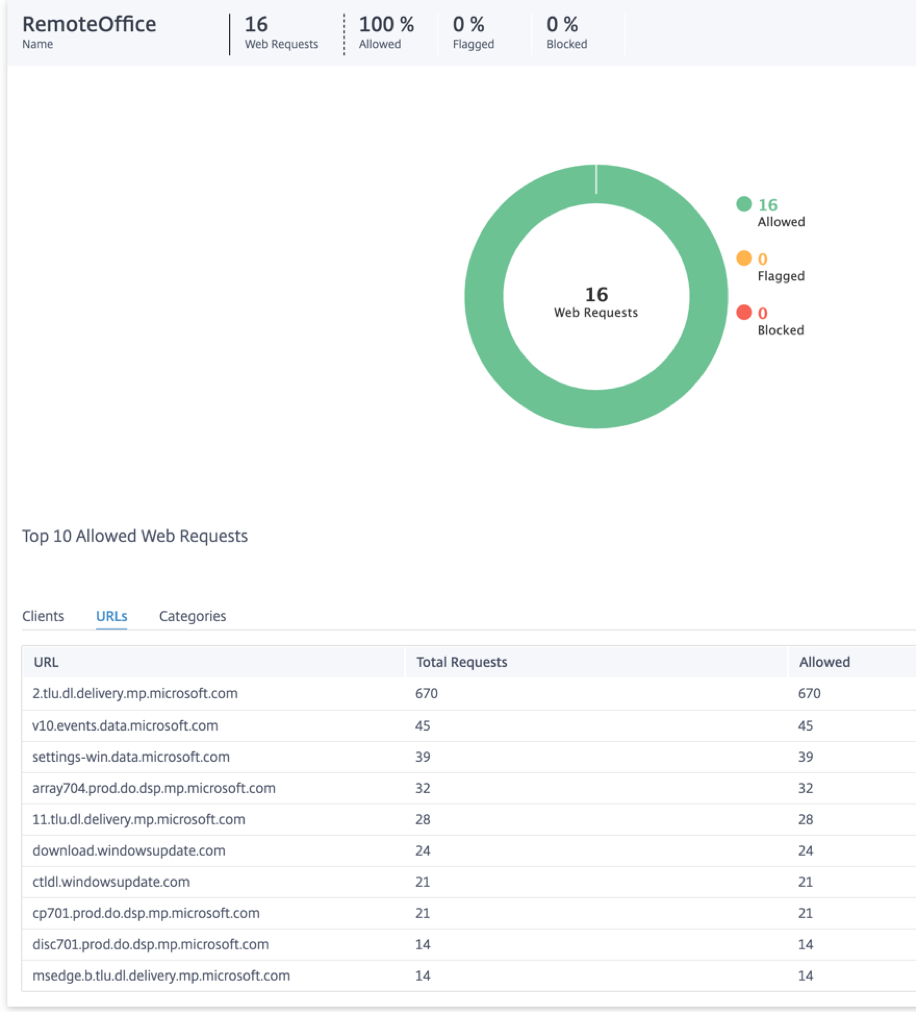The height and width of the screenshot is (1012, 916).
Task: Click disc701.prod.do.dsp.mp.microsoft.com URL
Action: [150, 944]
